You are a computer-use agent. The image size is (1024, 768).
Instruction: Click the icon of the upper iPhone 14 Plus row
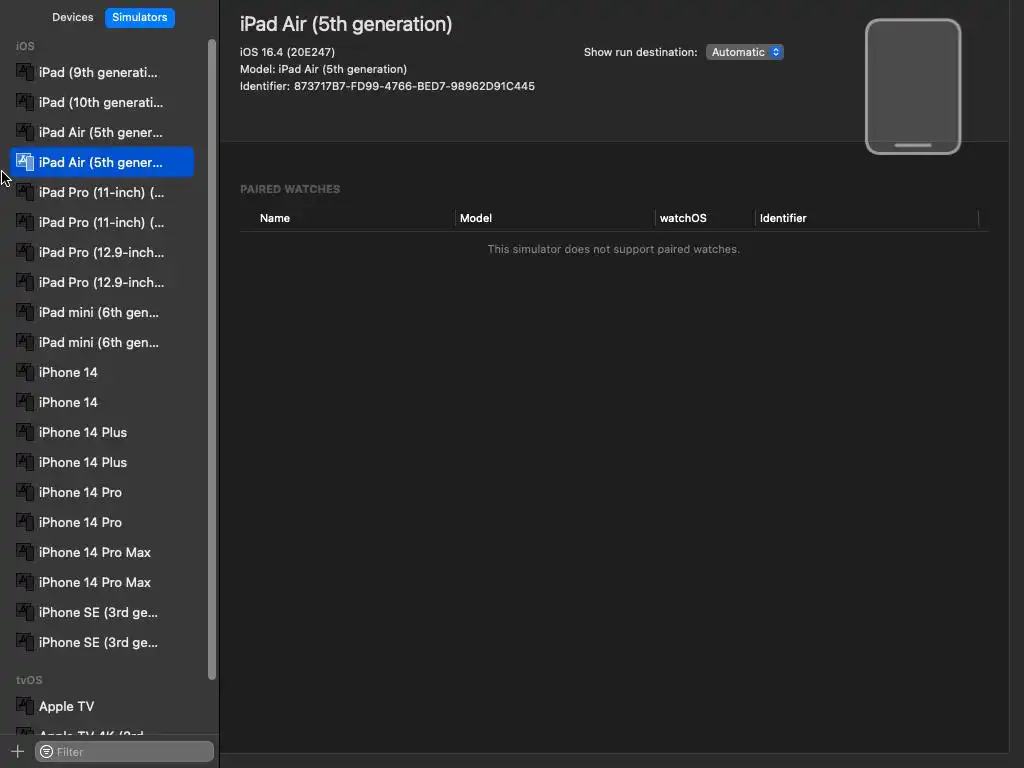coord(25,432)
